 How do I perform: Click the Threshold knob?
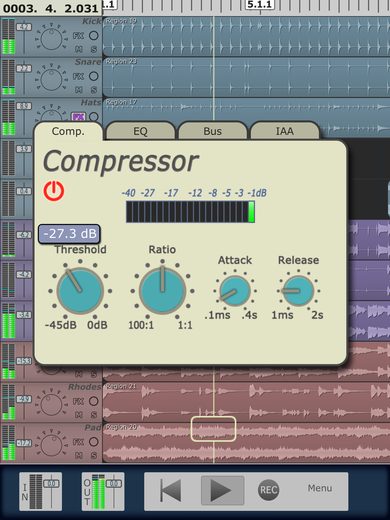[x=80, y=291]
